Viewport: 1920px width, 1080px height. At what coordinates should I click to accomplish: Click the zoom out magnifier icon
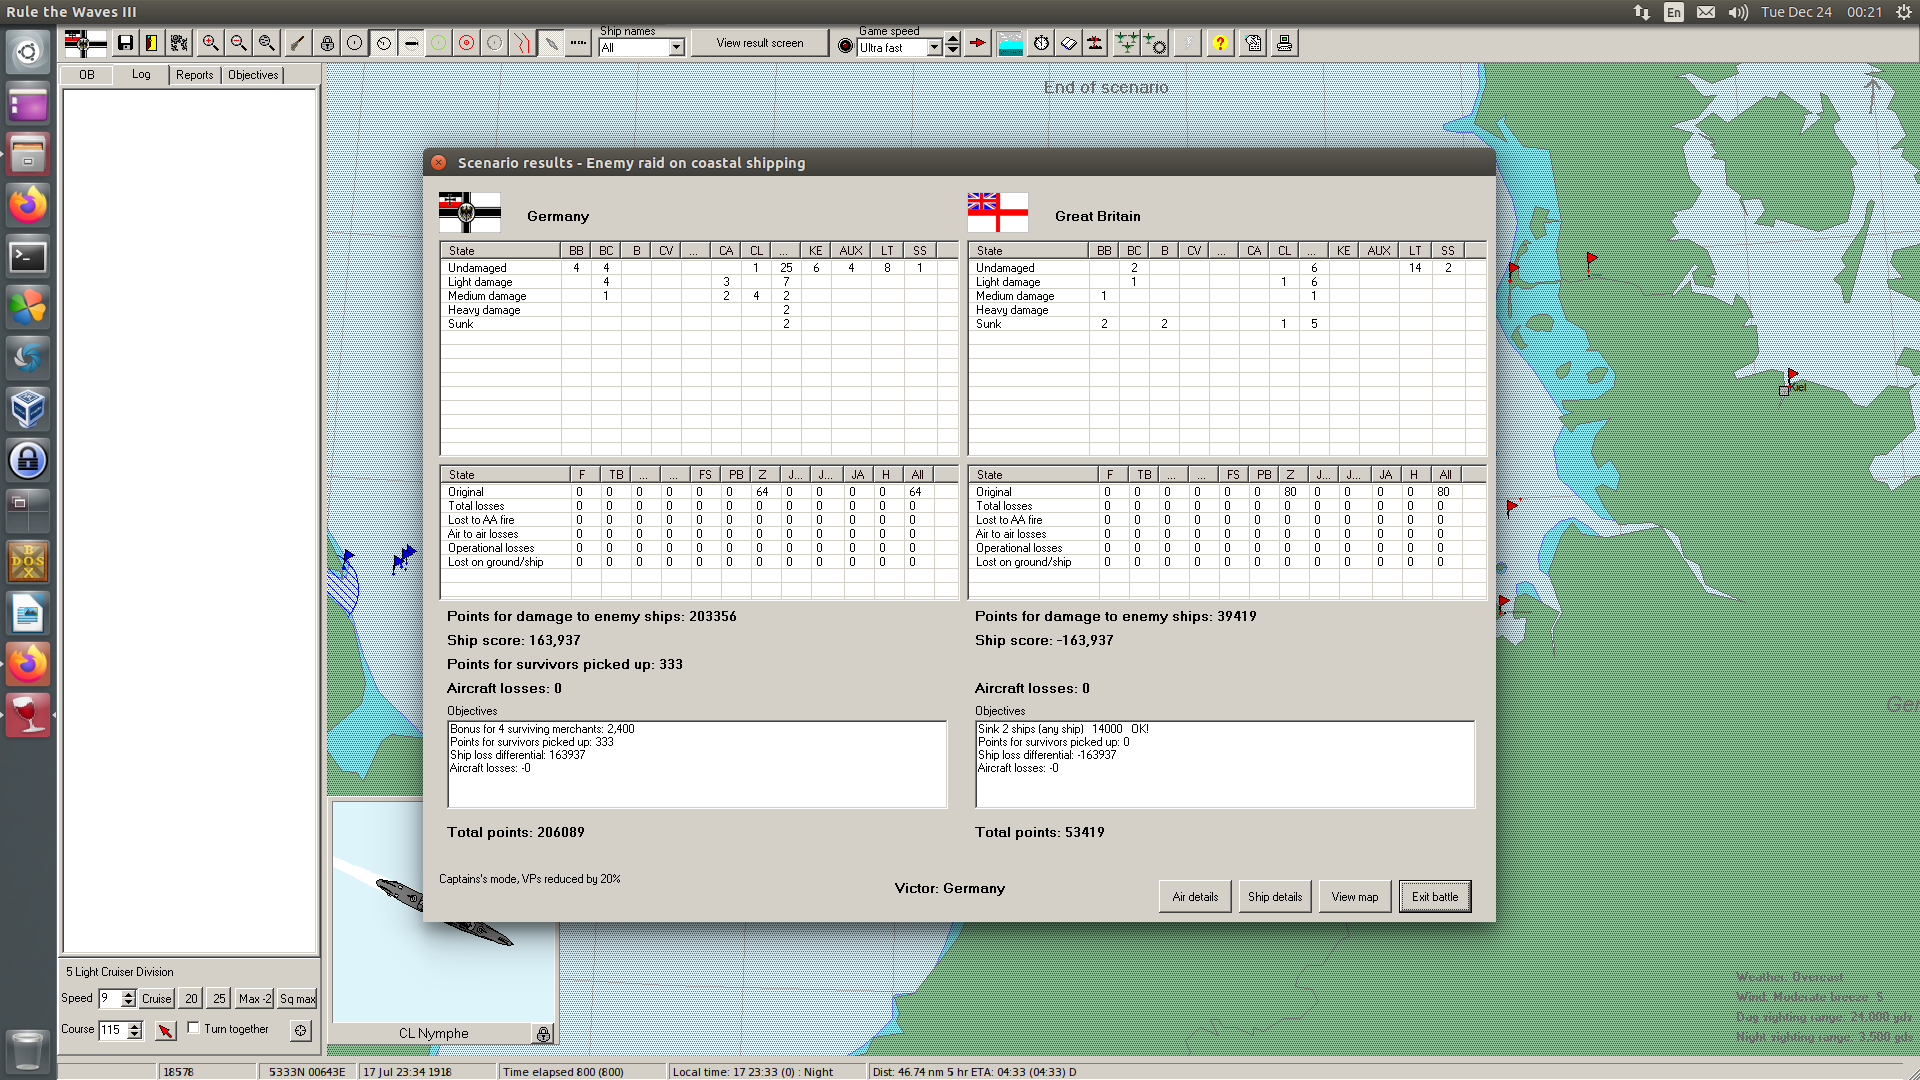point(238,43)
